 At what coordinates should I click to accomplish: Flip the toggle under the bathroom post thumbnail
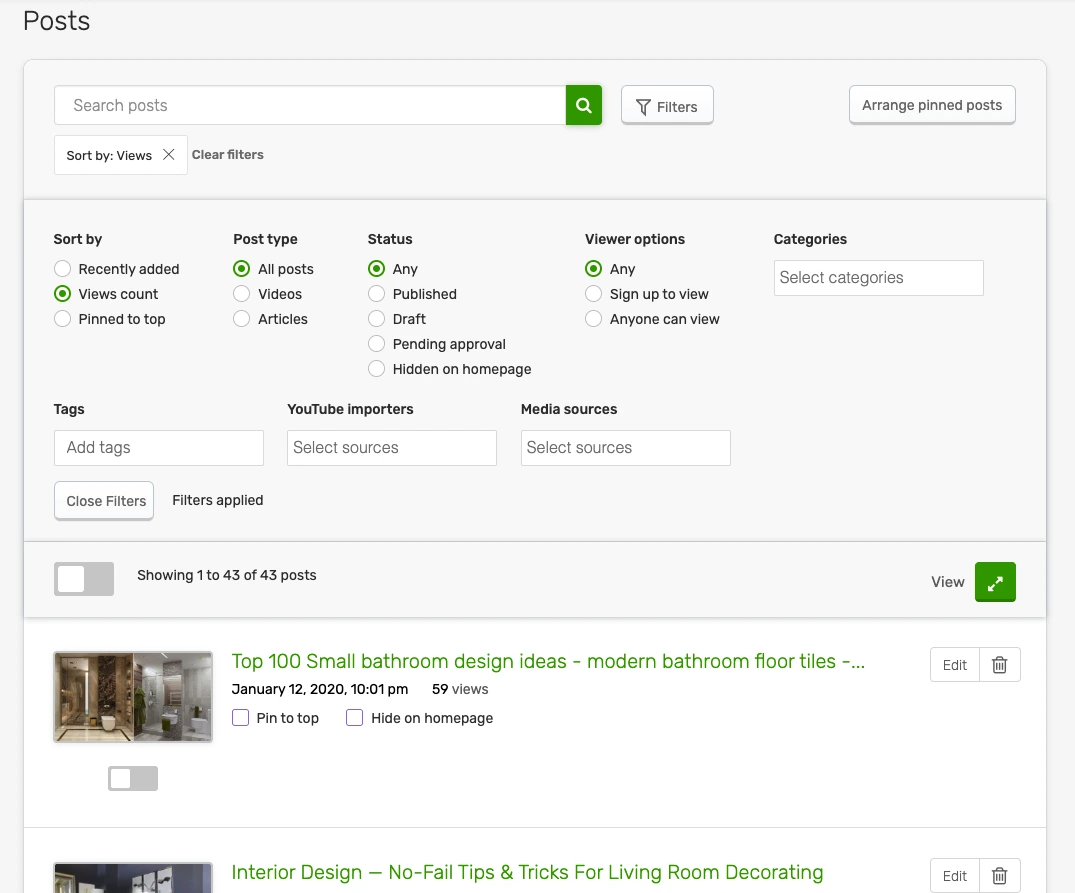tap(133, 778)
